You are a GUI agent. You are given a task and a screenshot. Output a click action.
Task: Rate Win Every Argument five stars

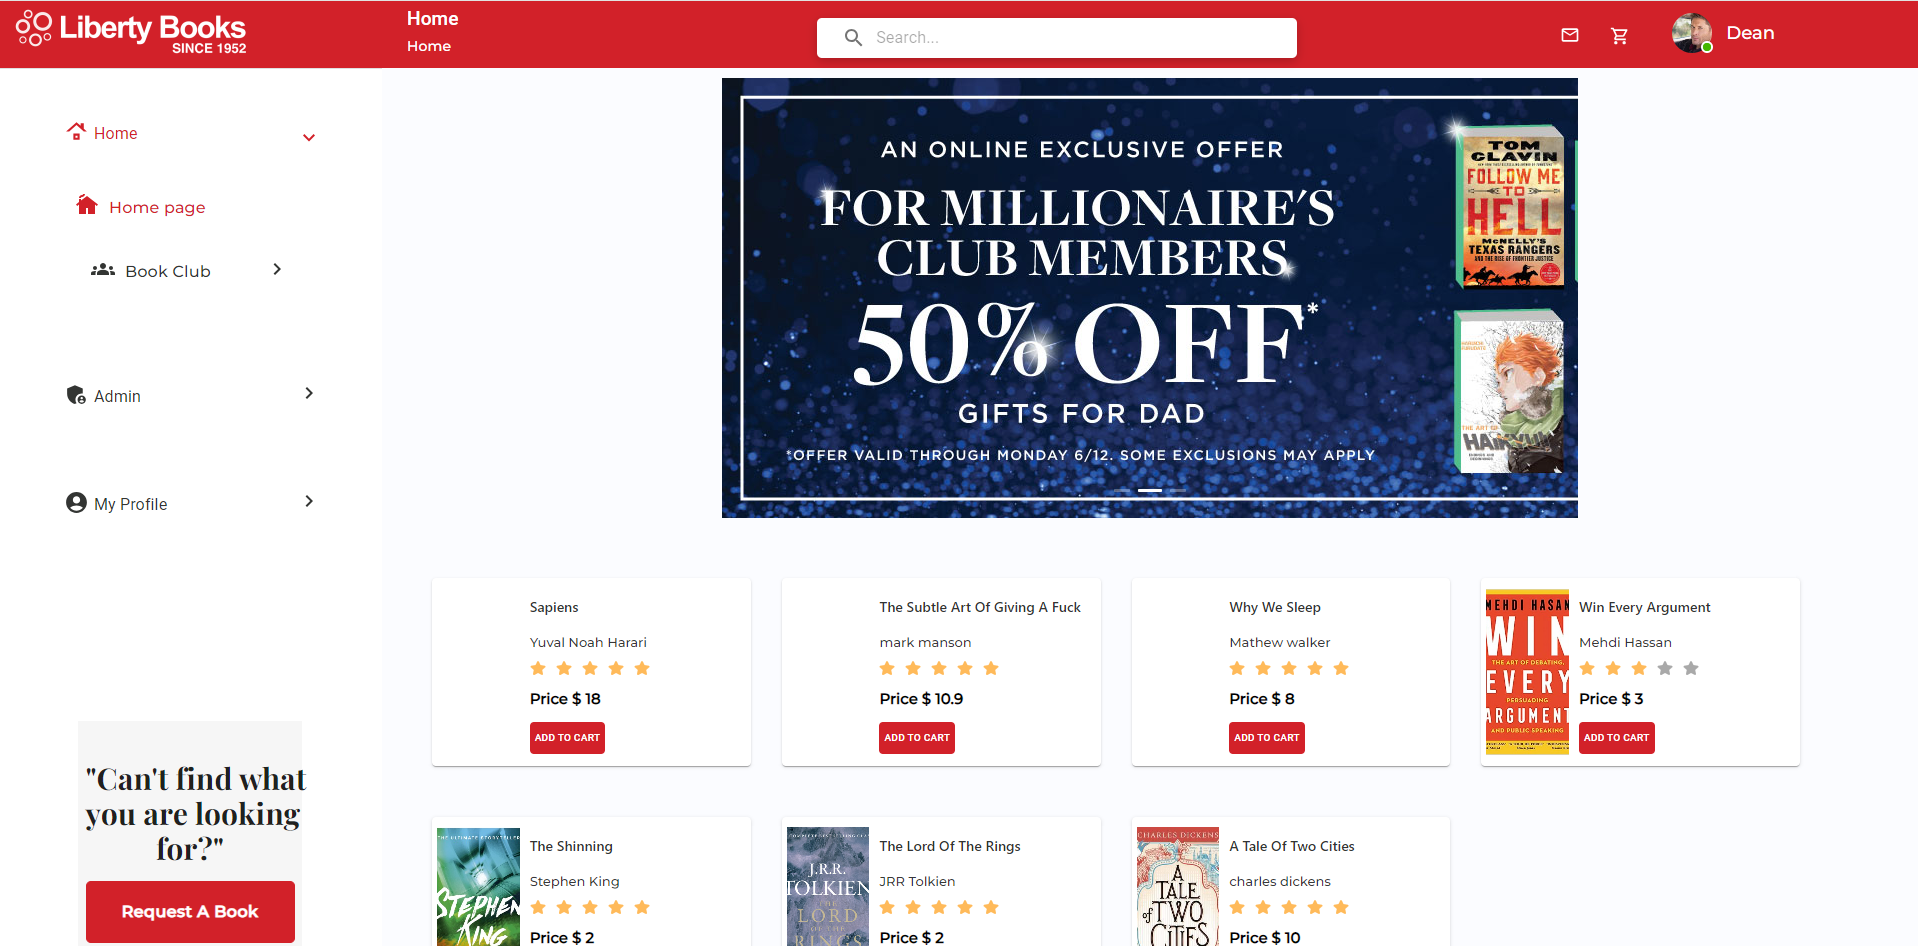1691,668
